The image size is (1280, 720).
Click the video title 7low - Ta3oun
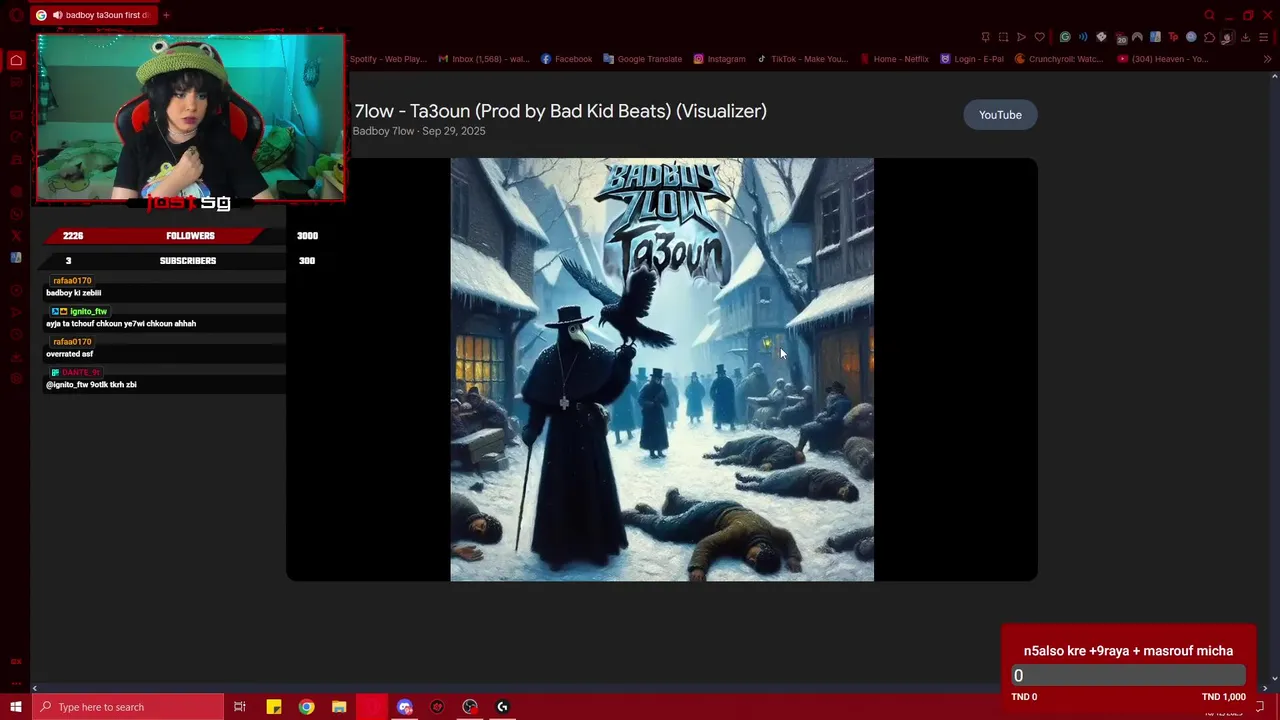click(560, 111)
